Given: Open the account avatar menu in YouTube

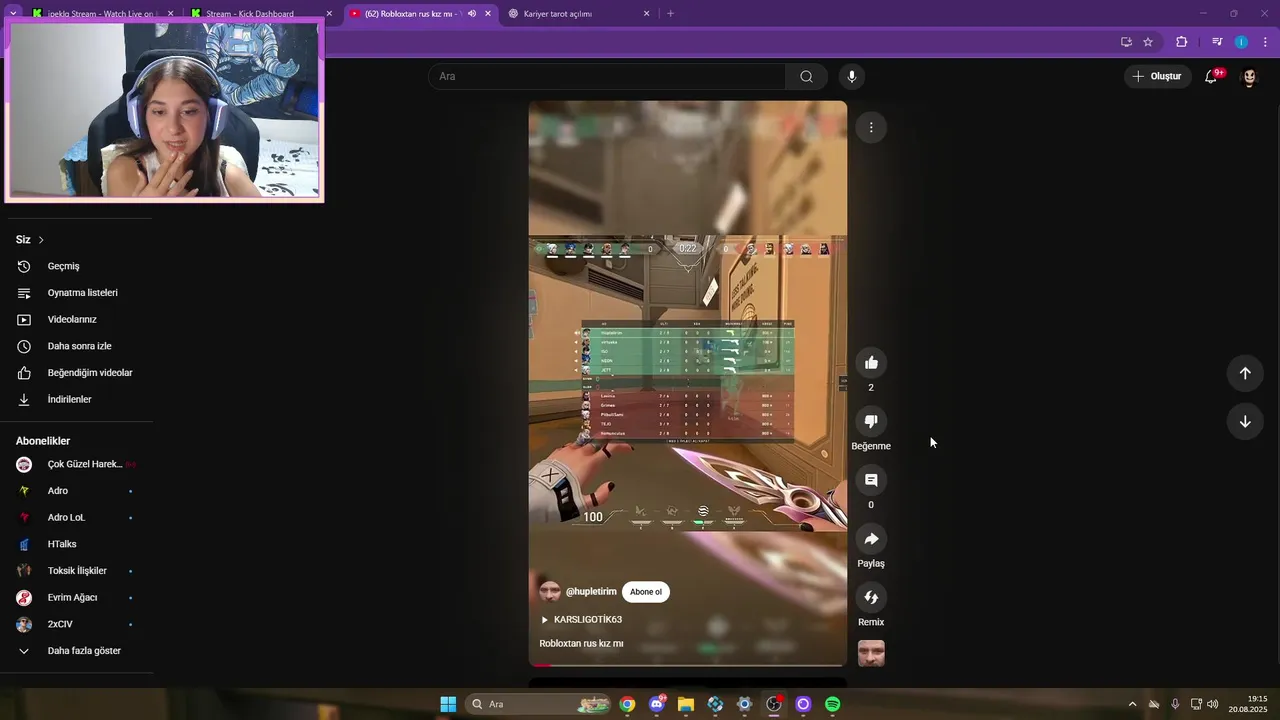Looking at the screenshot, I should tap(1249, 77).
